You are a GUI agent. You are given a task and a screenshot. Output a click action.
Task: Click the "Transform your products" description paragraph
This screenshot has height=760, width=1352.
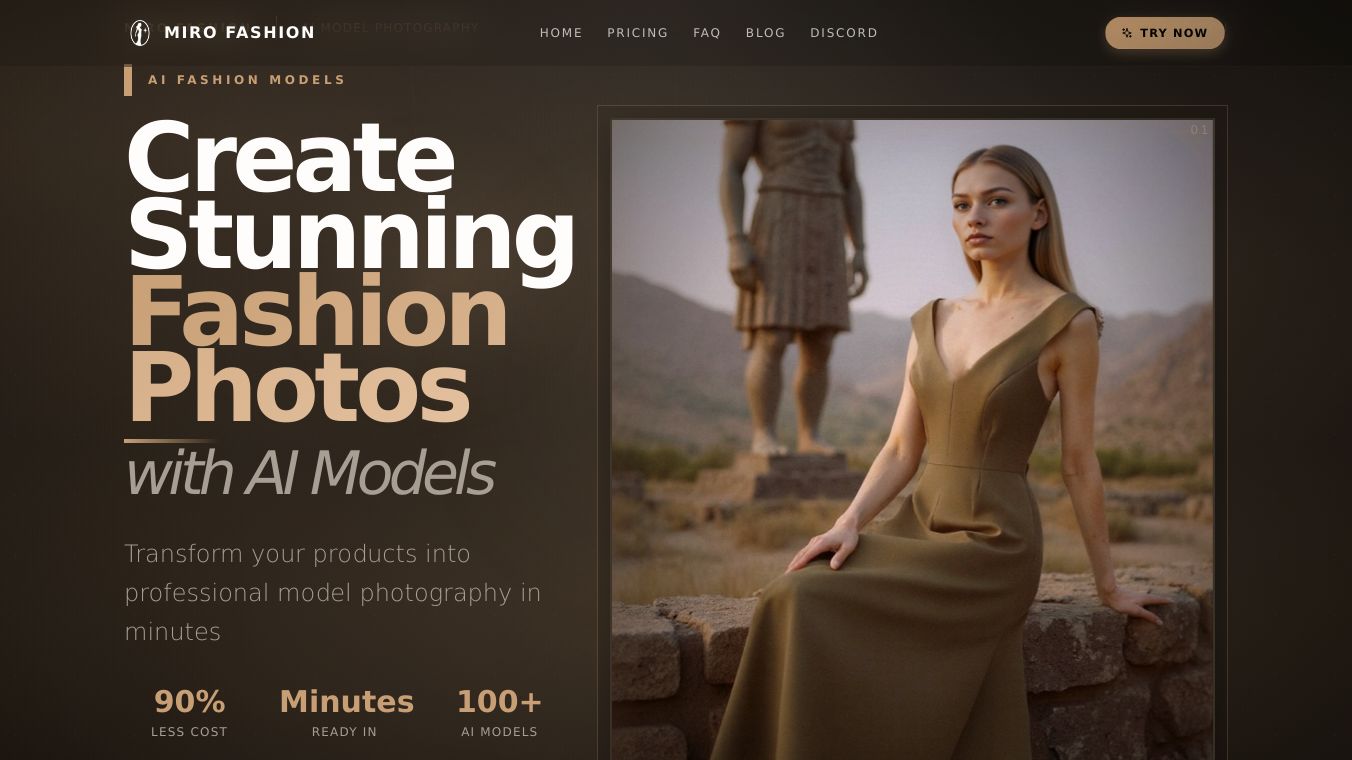(333, 593)
